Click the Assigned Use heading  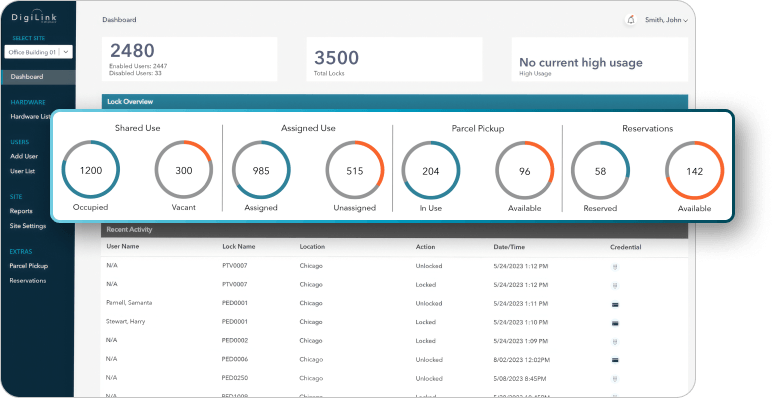(x=308, y=128)
